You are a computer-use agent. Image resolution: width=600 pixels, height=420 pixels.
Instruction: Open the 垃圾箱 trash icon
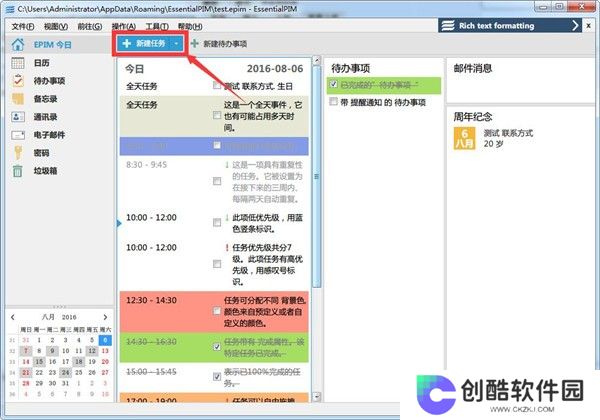click(18, 171)
